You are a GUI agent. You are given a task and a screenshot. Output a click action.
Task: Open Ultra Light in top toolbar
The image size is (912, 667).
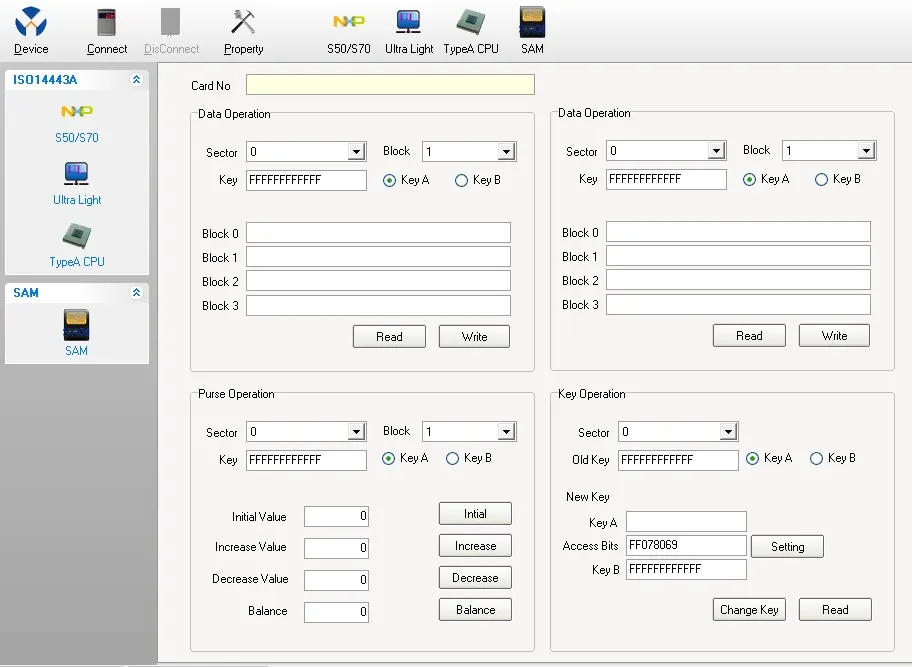click(409, 30)
